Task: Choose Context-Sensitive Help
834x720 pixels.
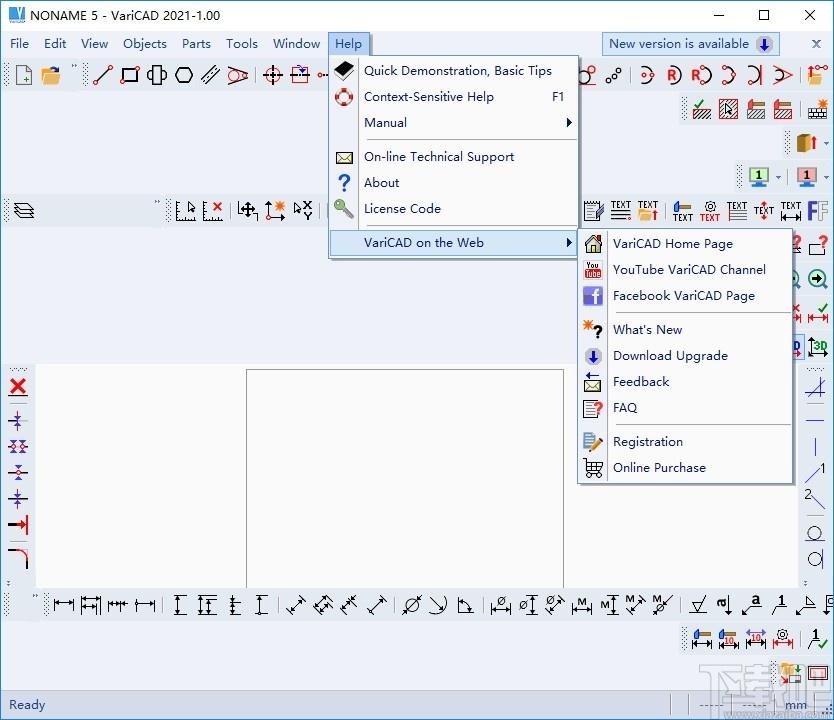Action: tap(454, 97)
